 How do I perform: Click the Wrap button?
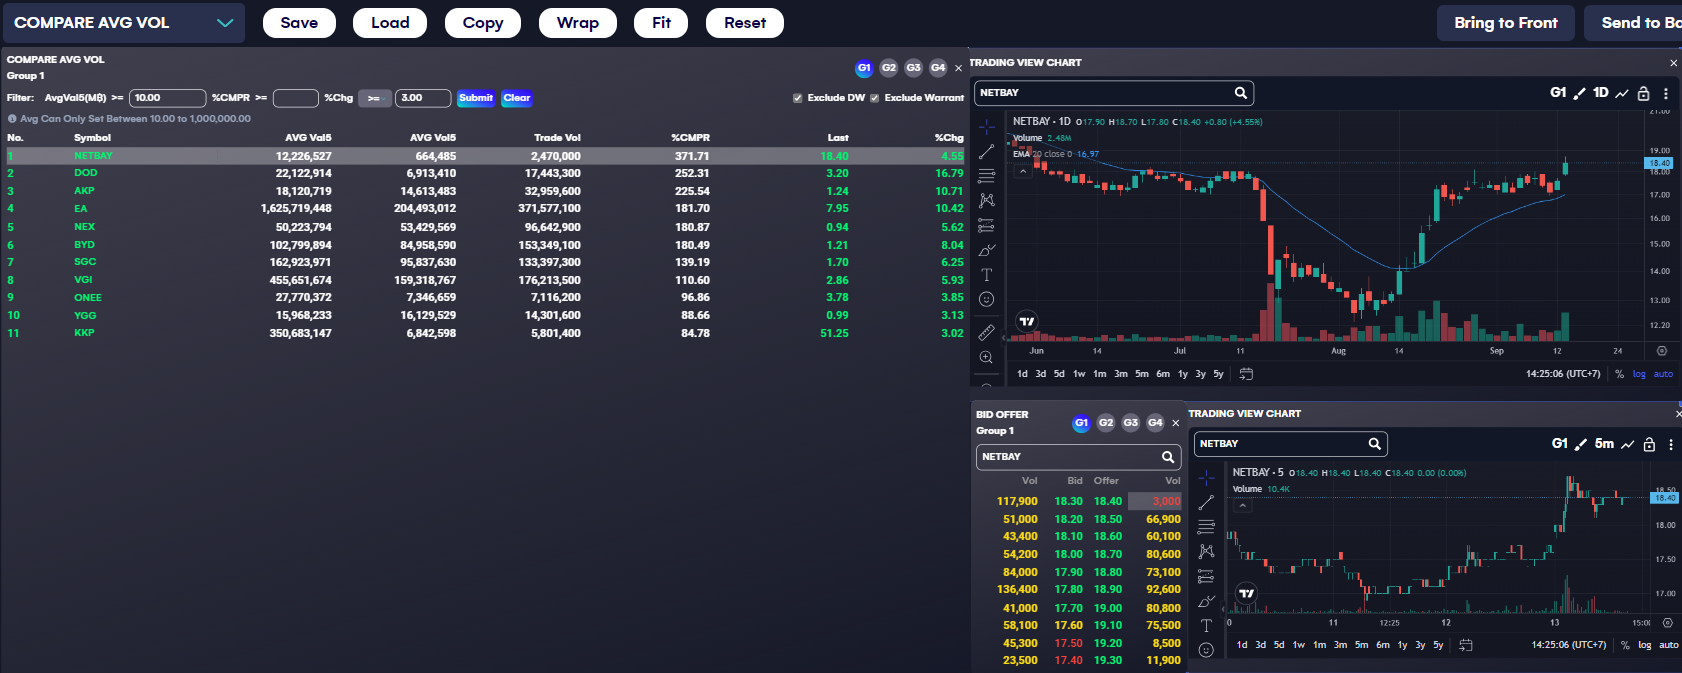coord(578,23)
